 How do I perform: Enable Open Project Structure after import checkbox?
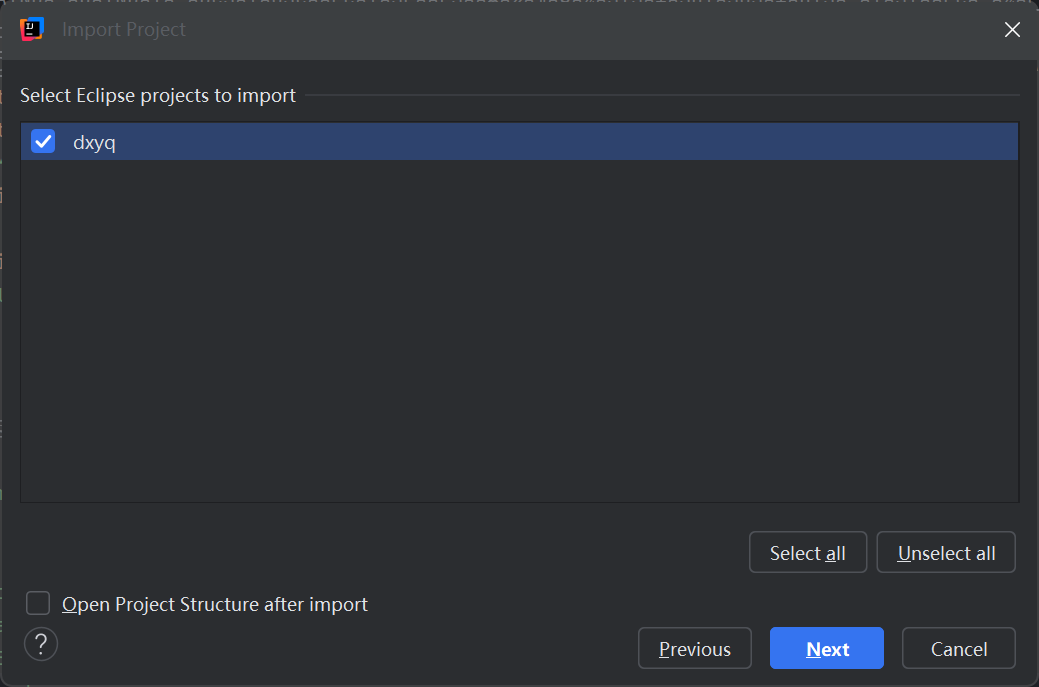[x=38, y=604]
